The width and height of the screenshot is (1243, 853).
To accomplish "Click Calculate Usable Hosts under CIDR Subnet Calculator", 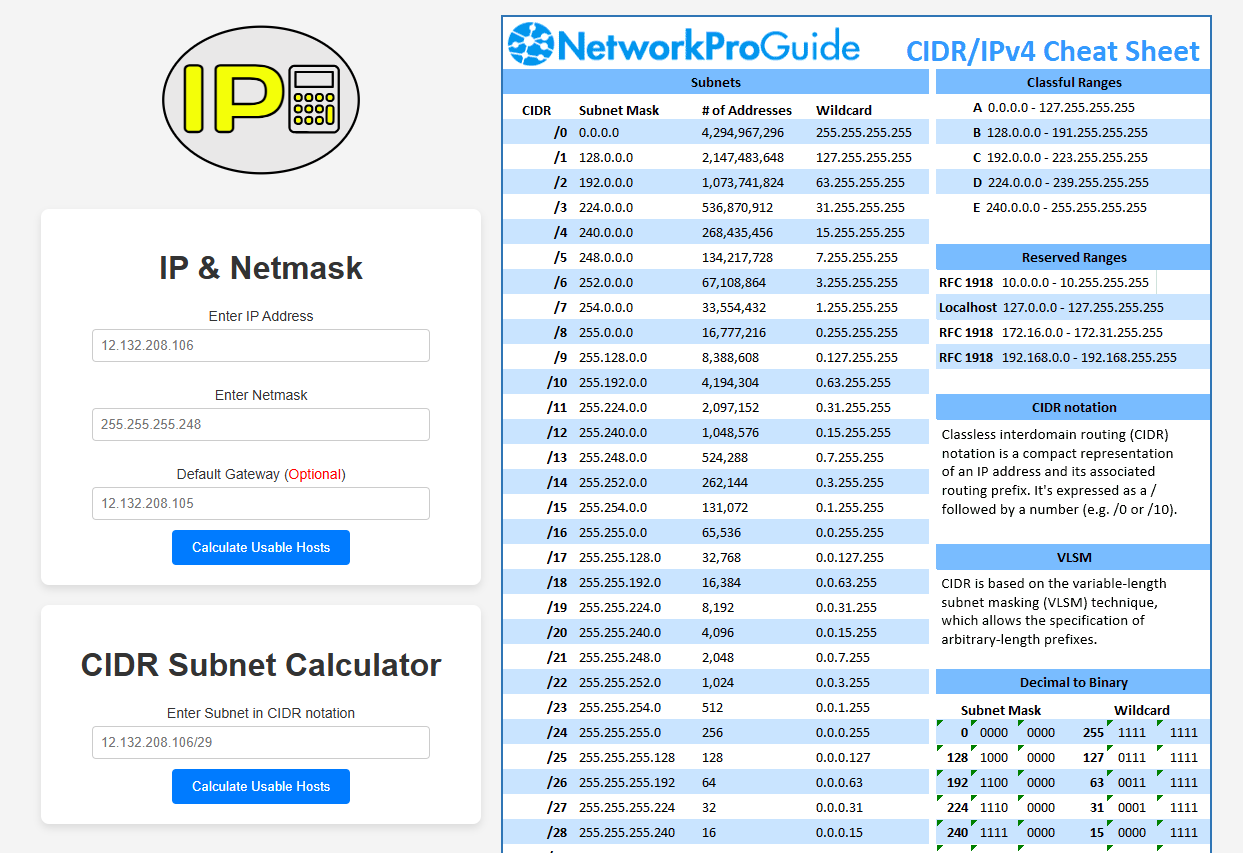I will [x=261, y=787].
